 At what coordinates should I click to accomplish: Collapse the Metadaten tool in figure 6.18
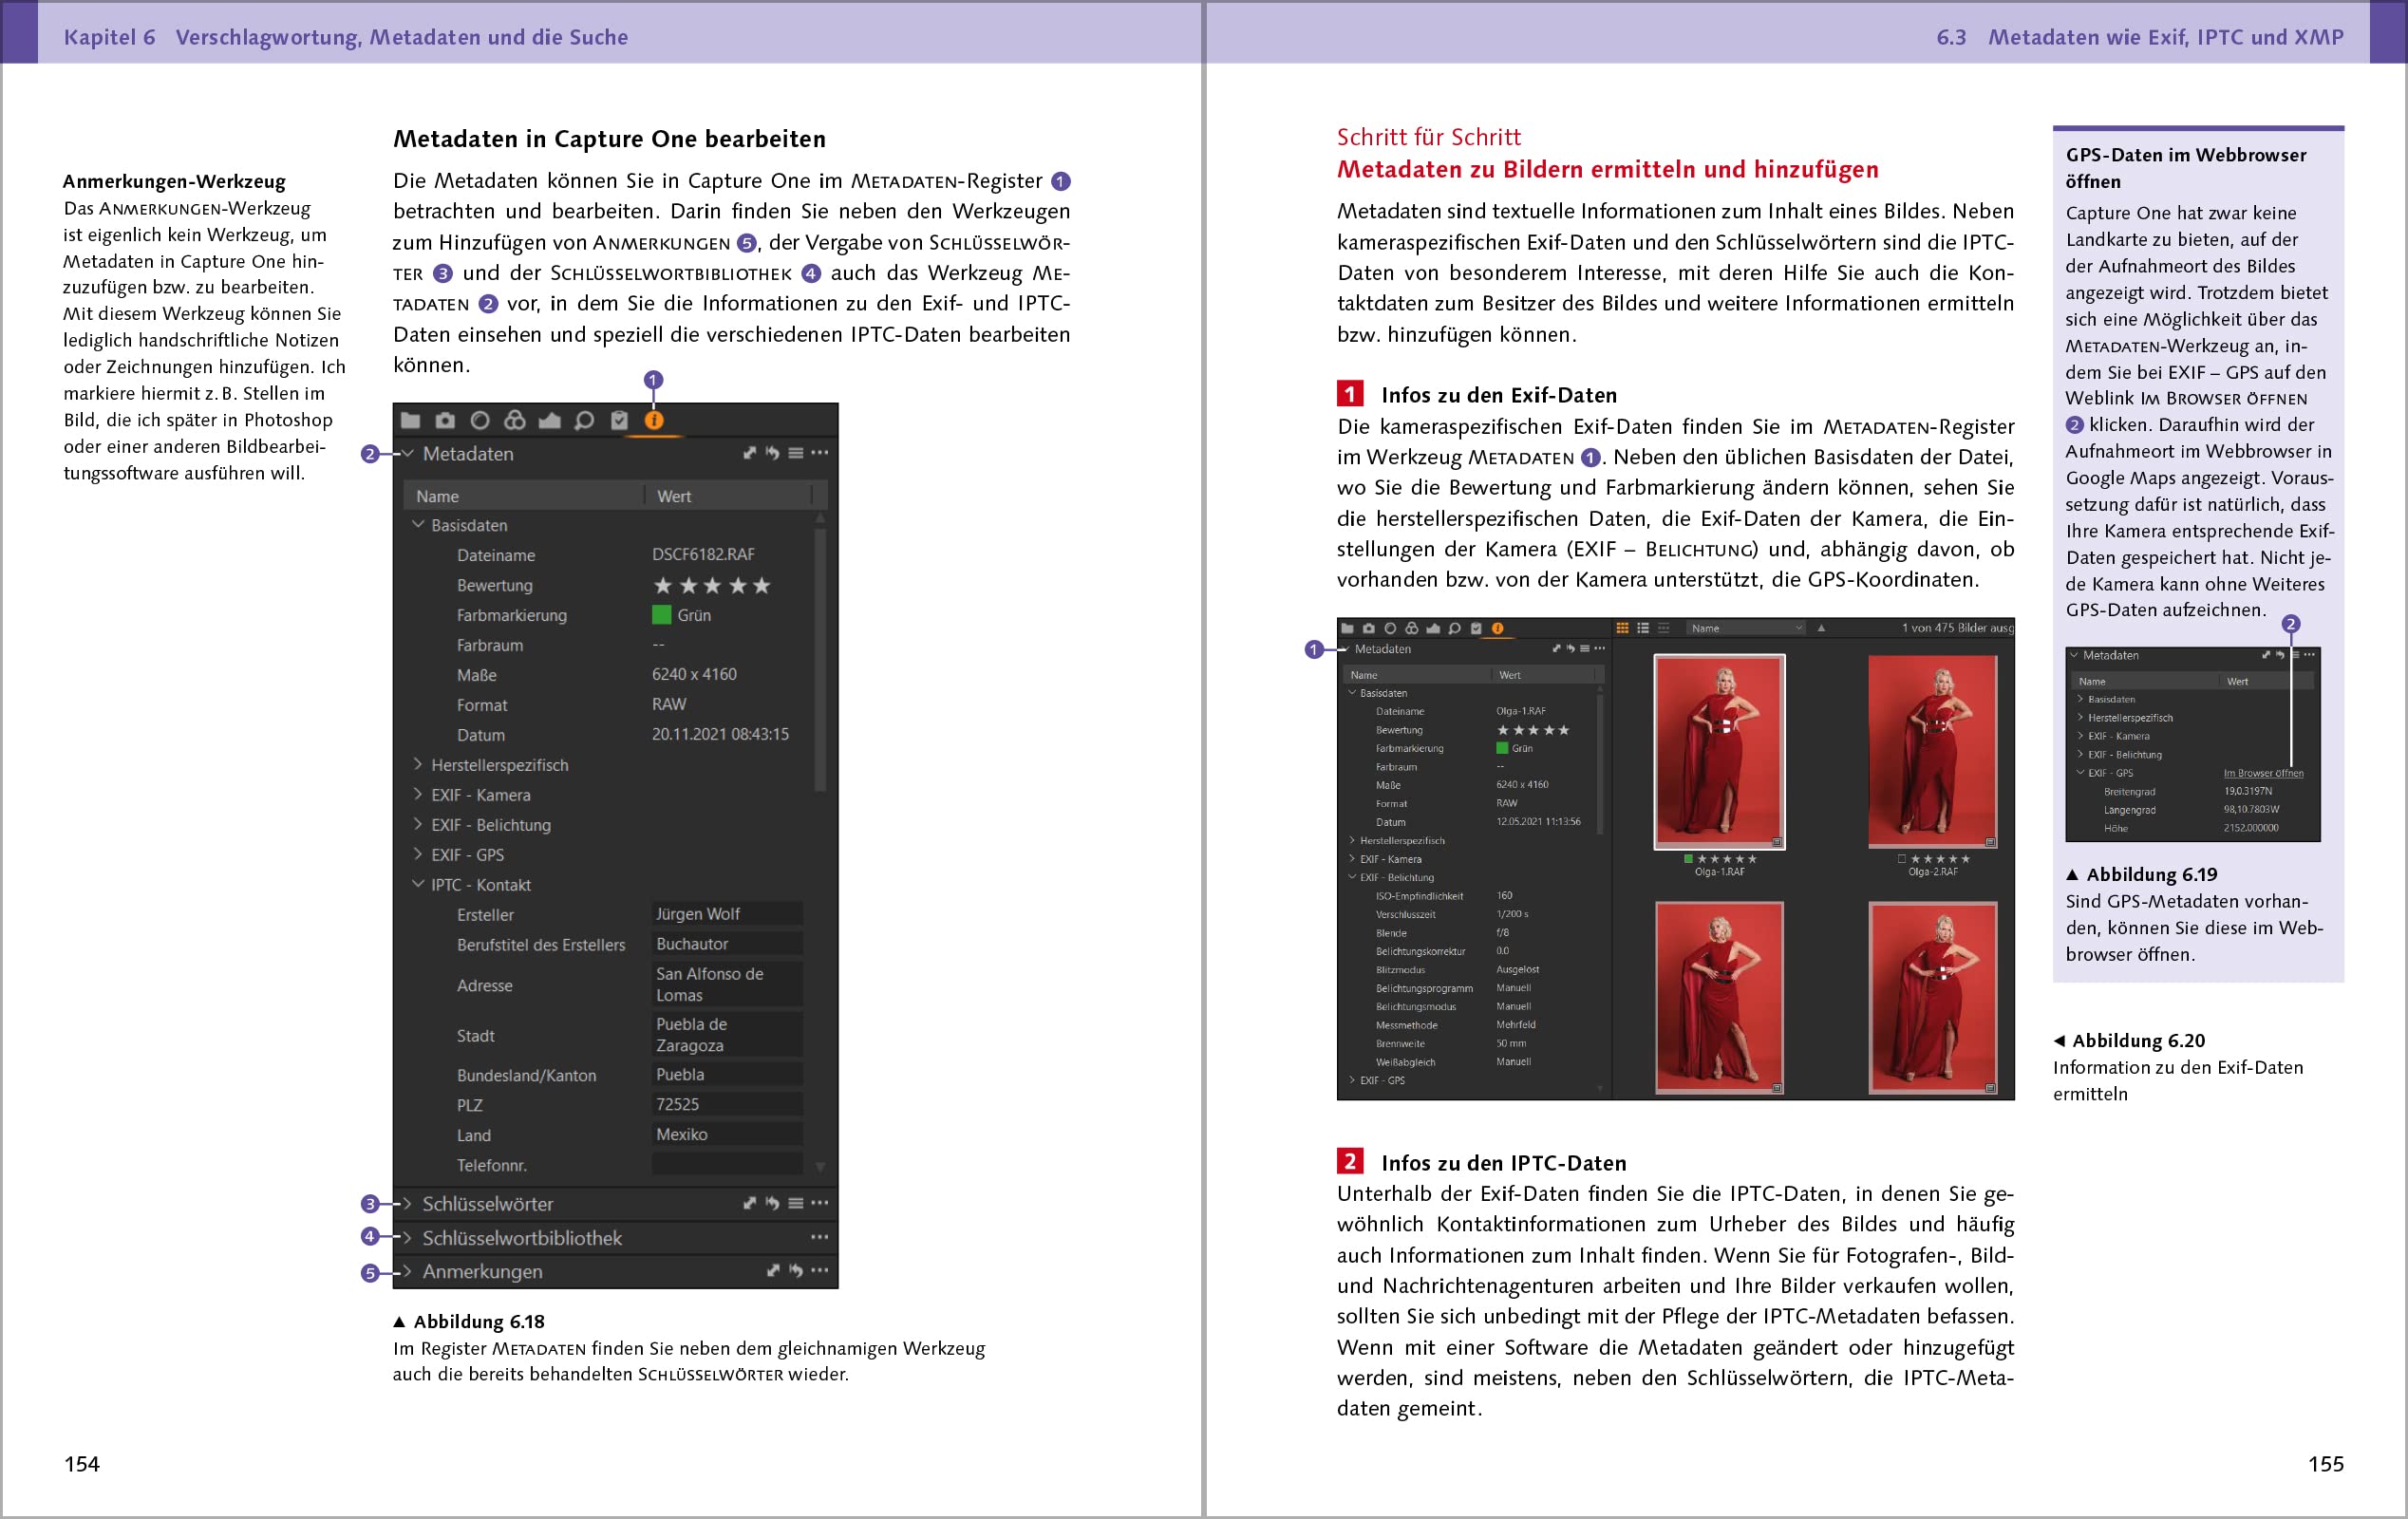point(408,453)
